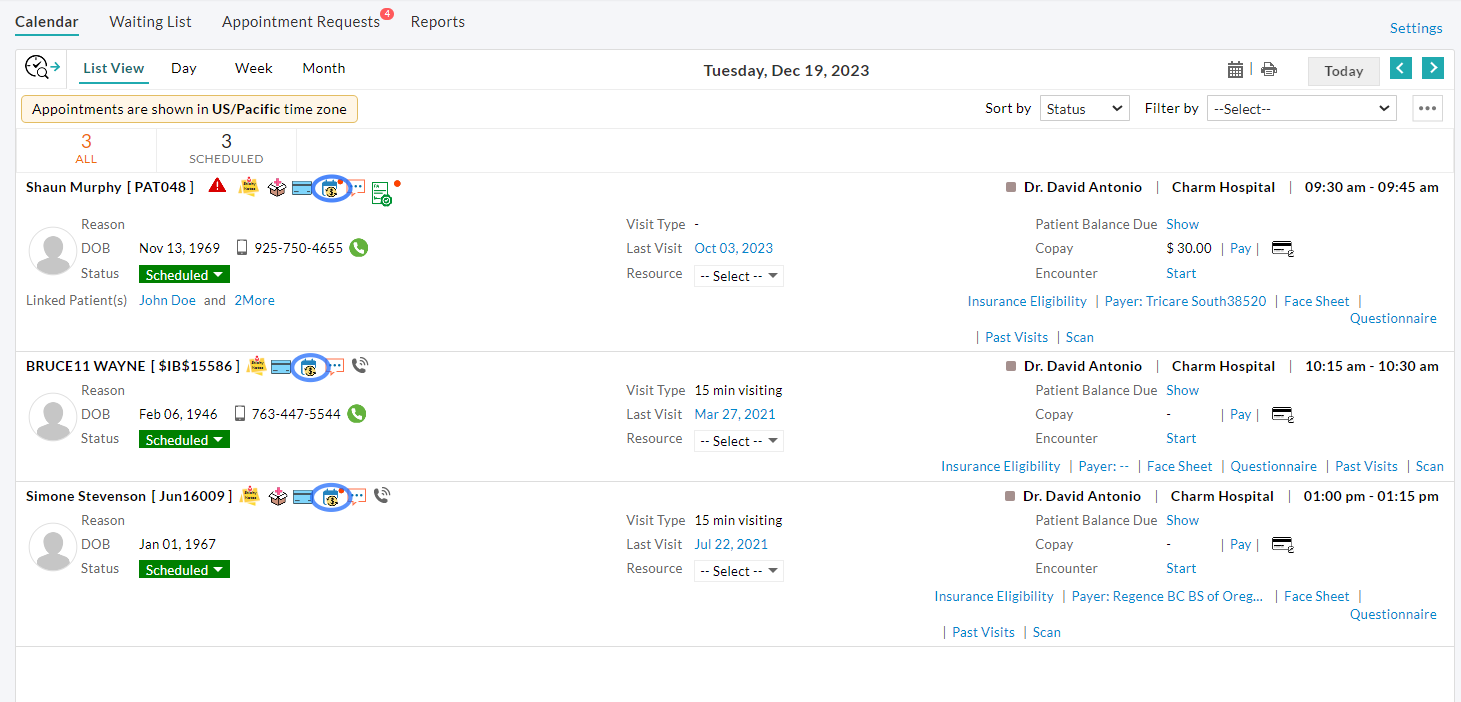This screenshot has width=1461, height=702.
Task: Click the print icon in the calendar toolbar
Action: 1268,68
